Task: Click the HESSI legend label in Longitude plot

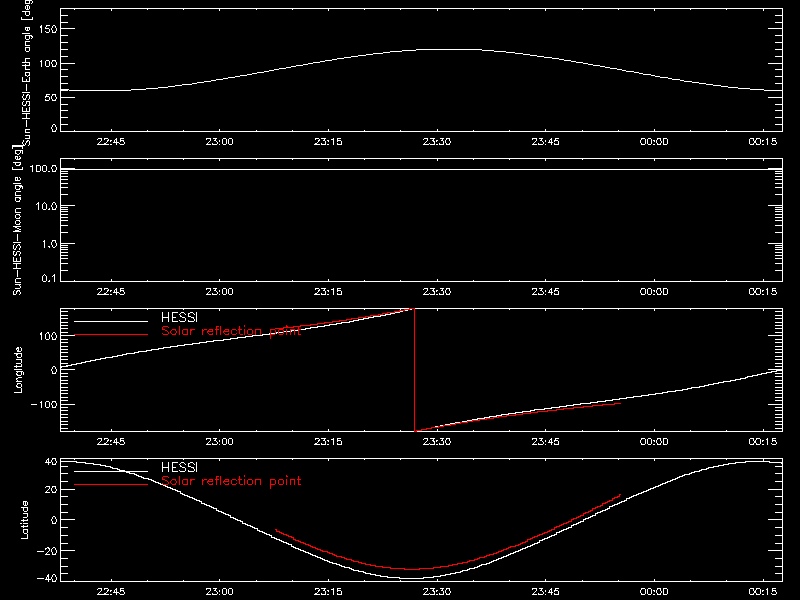Action: tap(179, 318)
